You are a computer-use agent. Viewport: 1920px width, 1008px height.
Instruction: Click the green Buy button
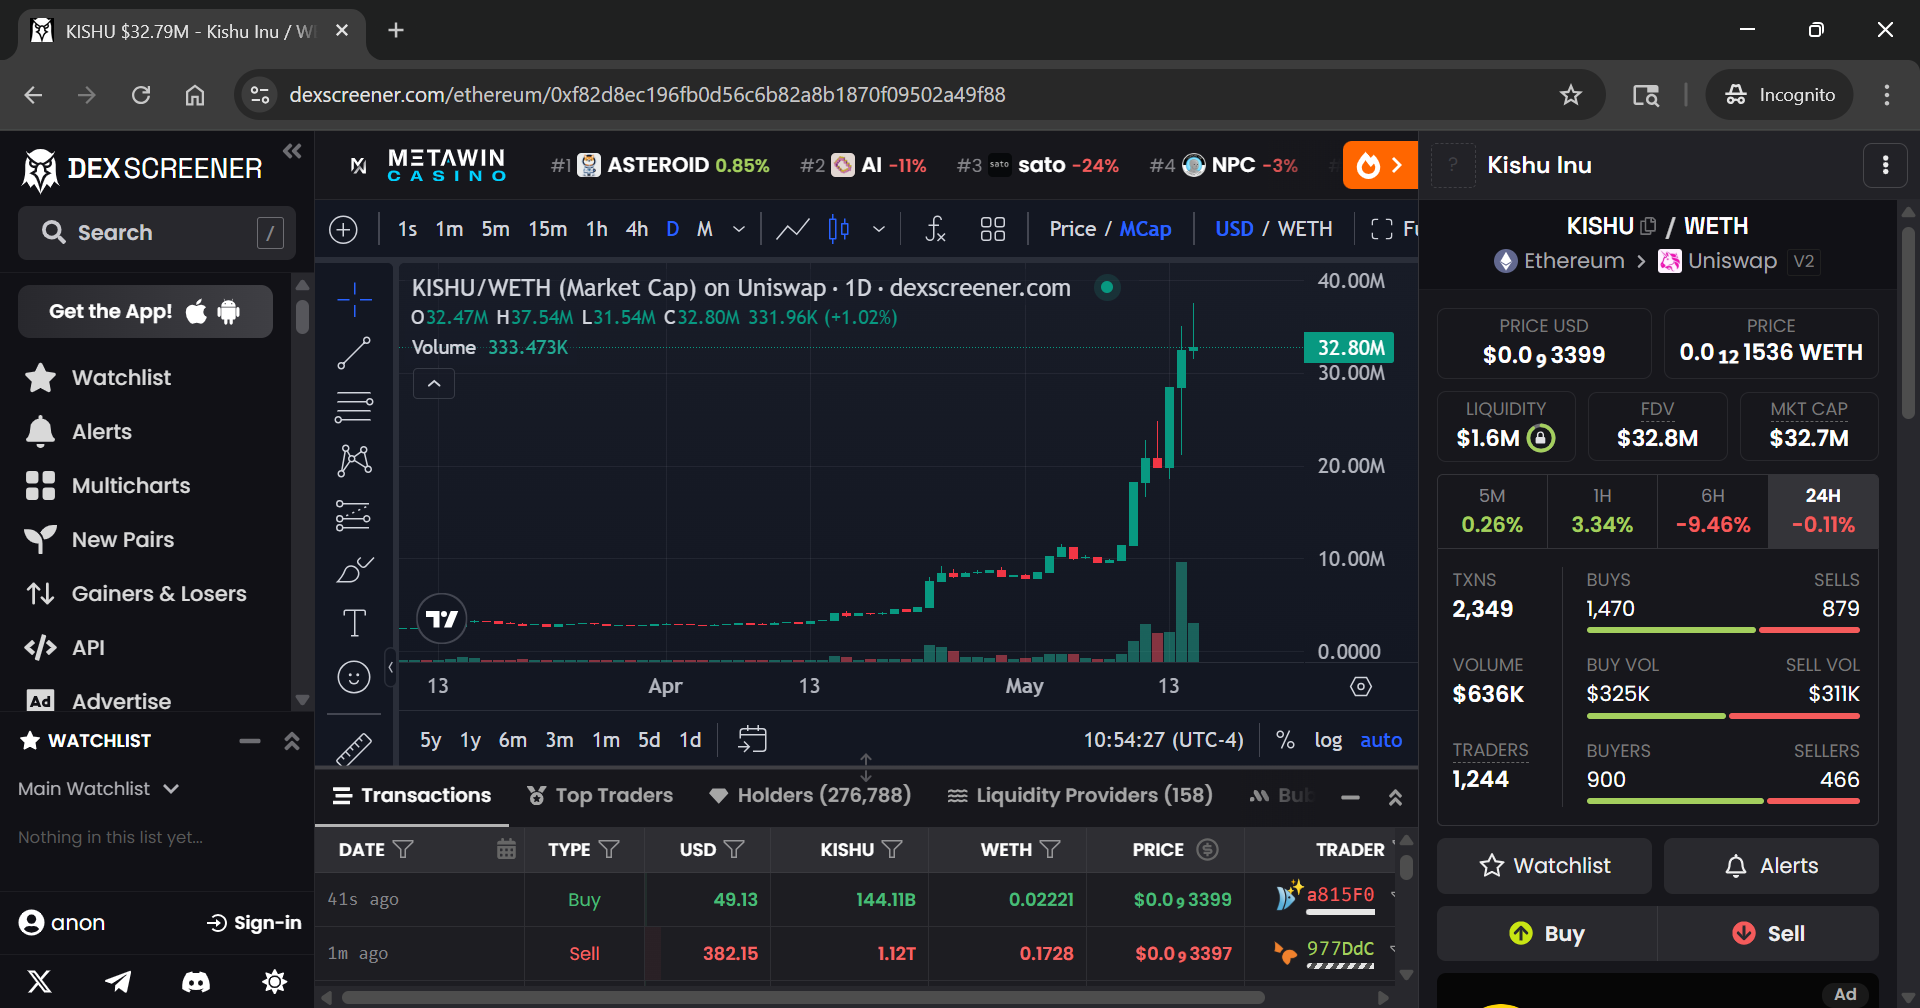[1547, 934]
